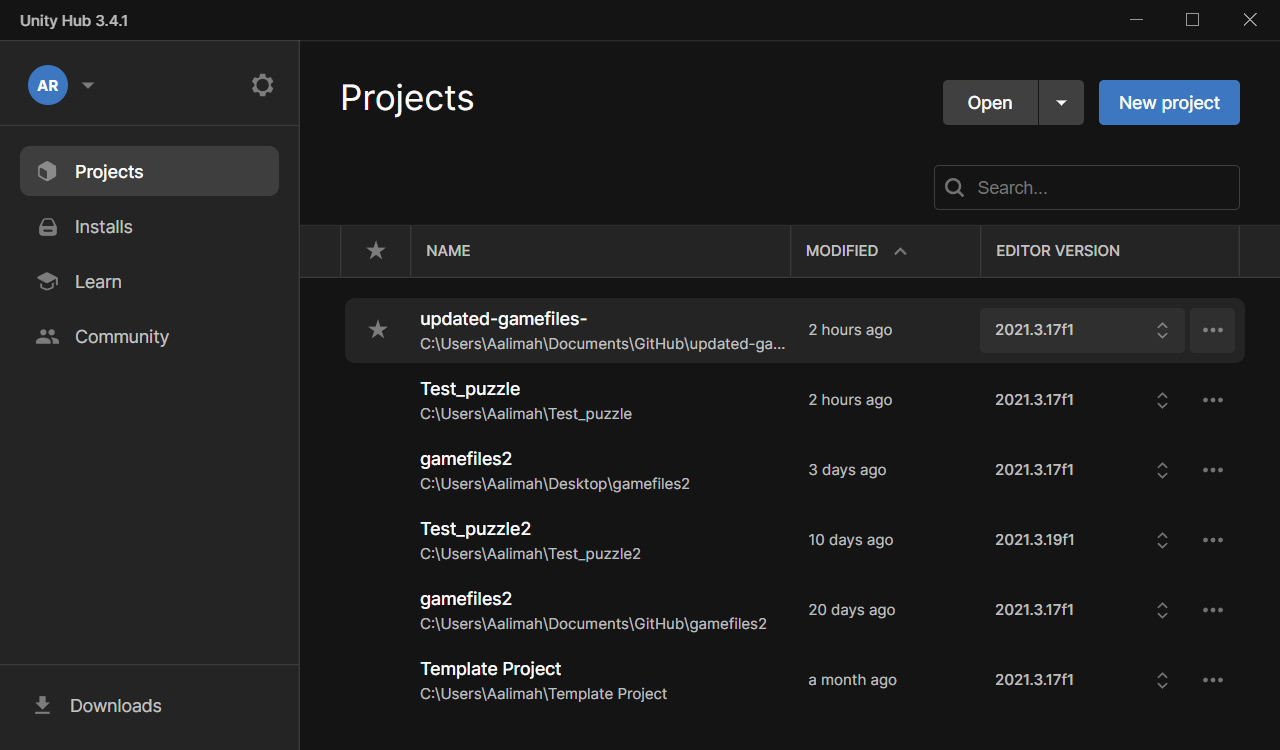Click the magnifier icon in the search bar
The height and width of the screenshot is (750, 1280).
pos(954,187)
